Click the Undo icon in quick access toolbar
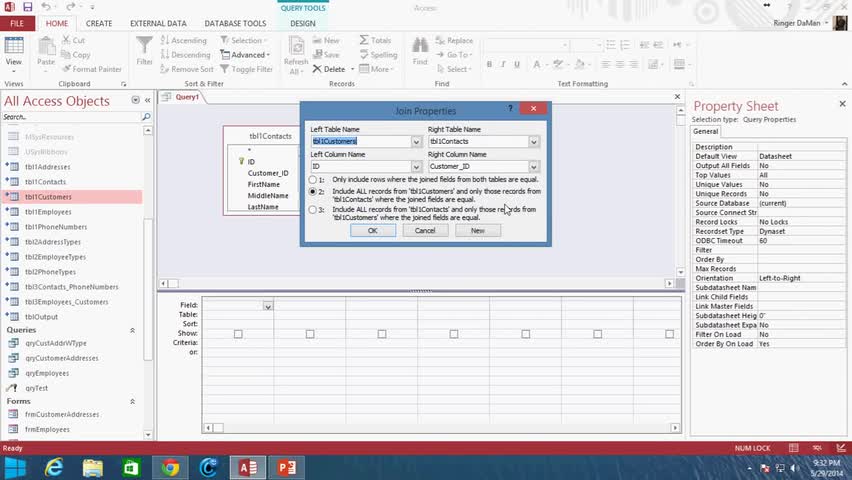 tap(46, 7)
